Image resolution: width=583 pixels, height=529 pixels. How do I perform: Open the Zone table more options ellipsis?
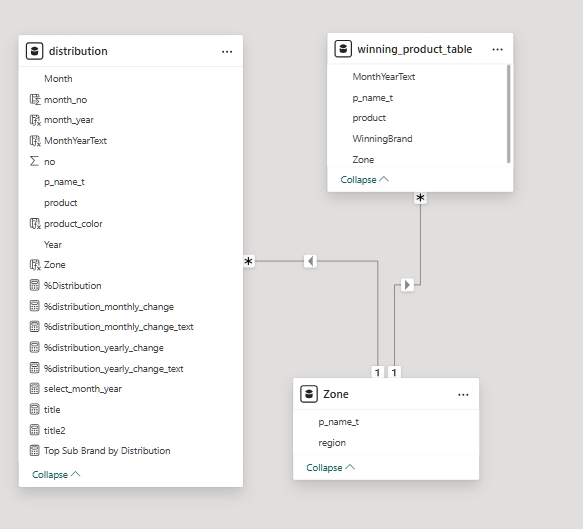pos(463,395)
